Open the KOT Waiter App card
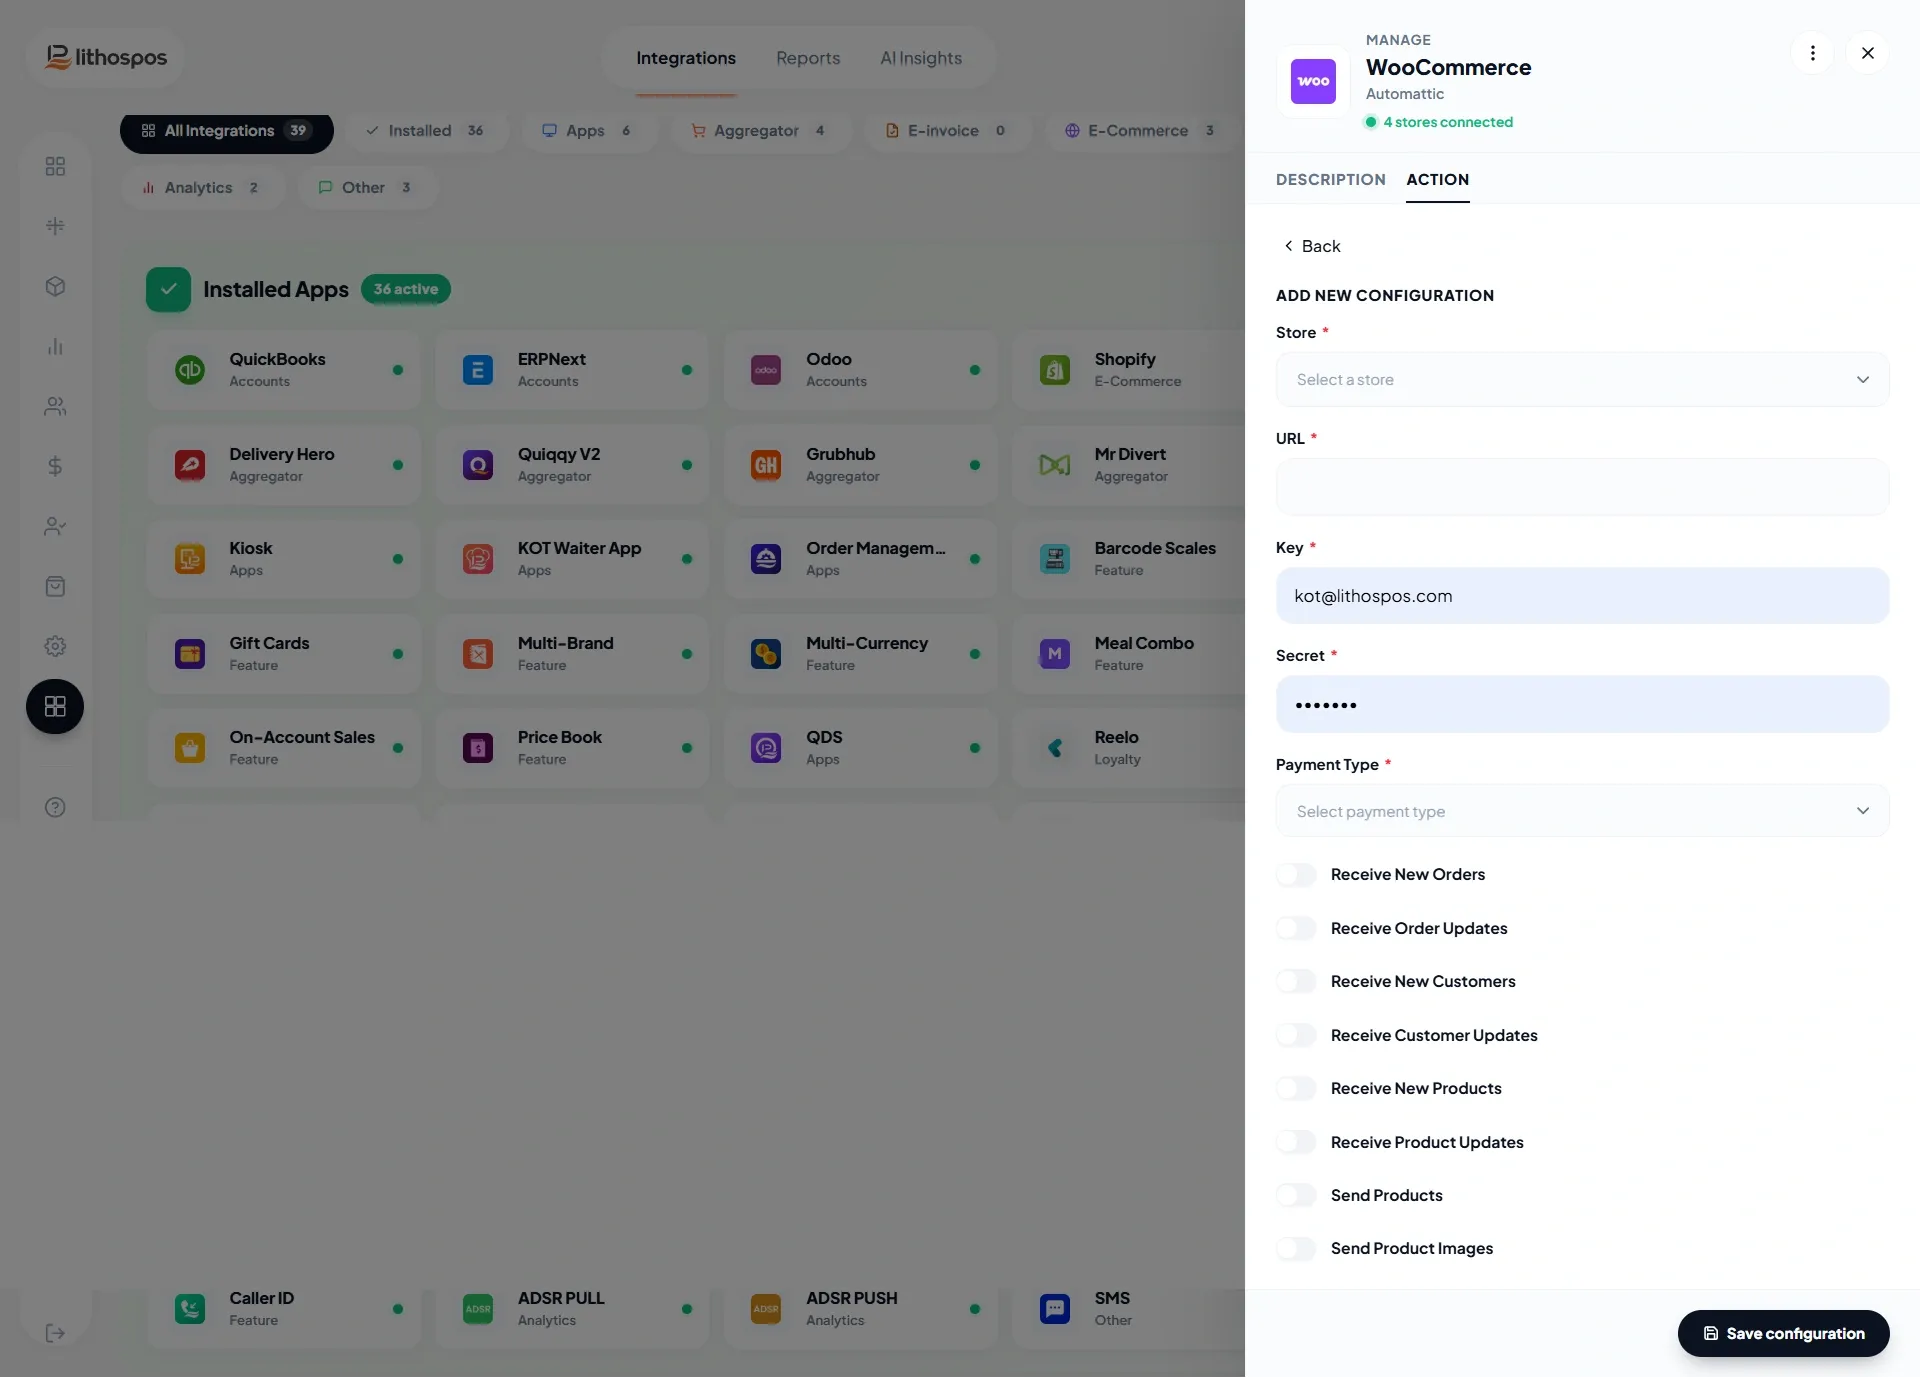1920x1378 pixels. tap(572, 559)
